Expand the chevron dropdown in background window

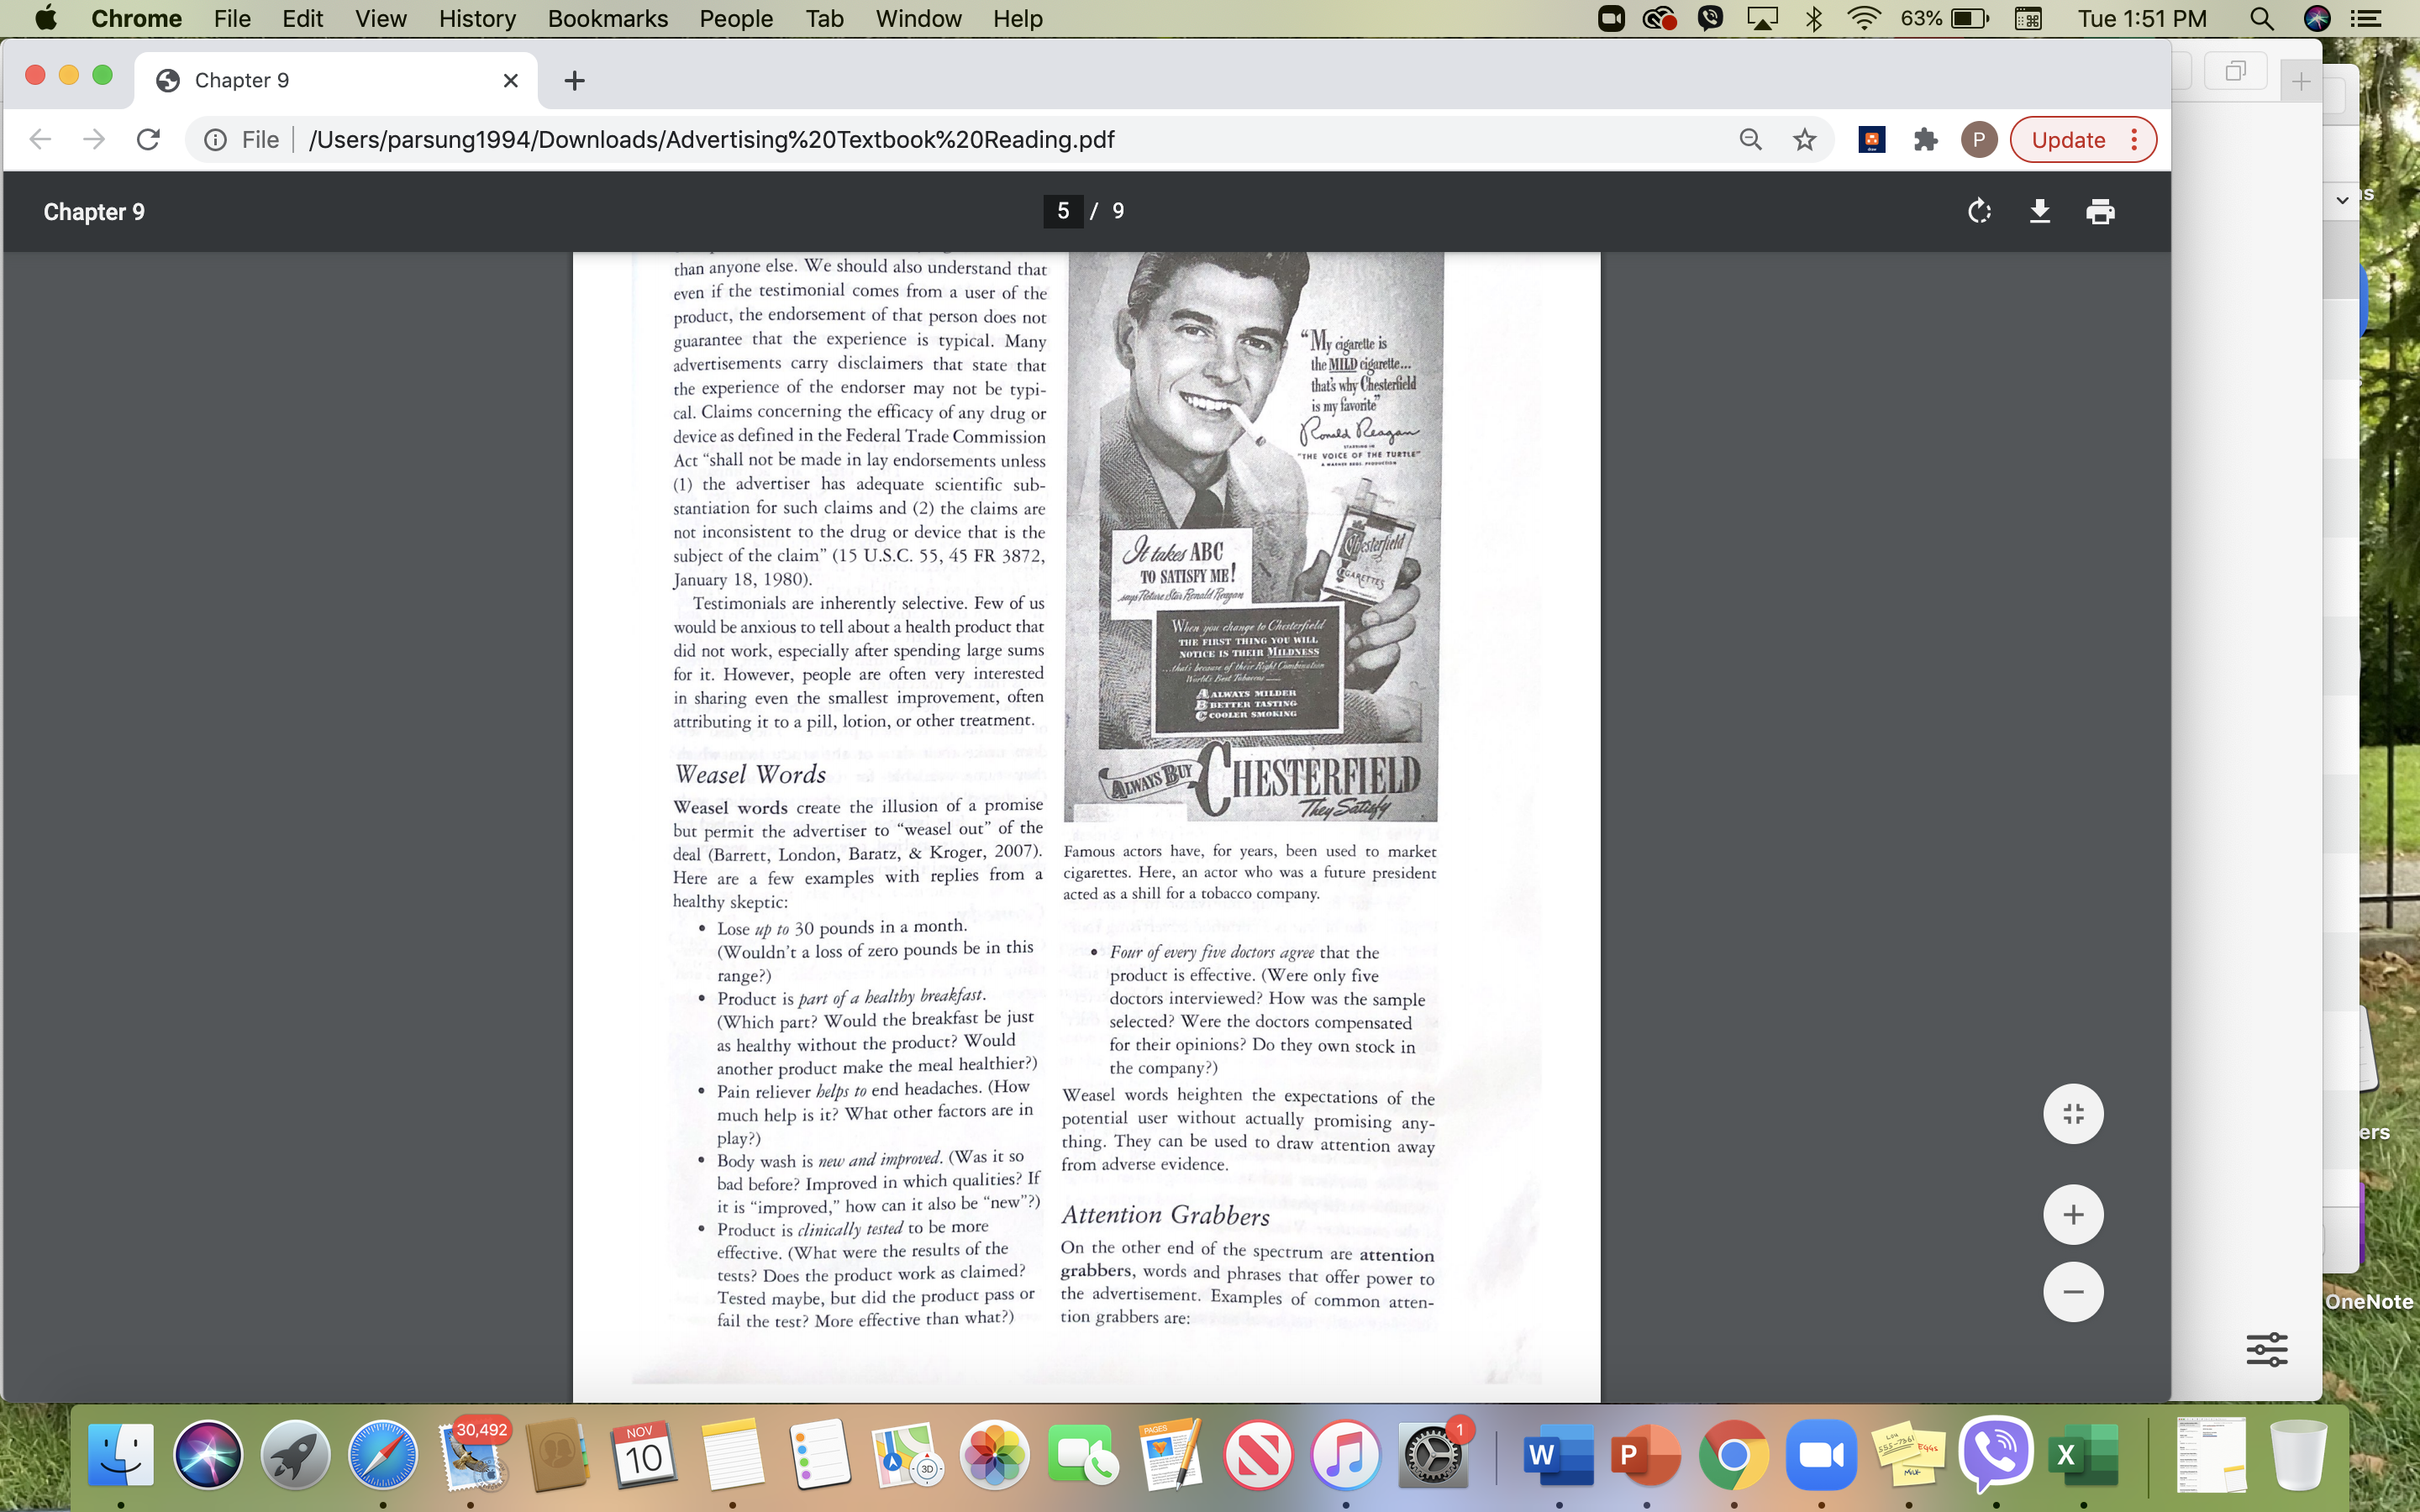[2342, 200]
